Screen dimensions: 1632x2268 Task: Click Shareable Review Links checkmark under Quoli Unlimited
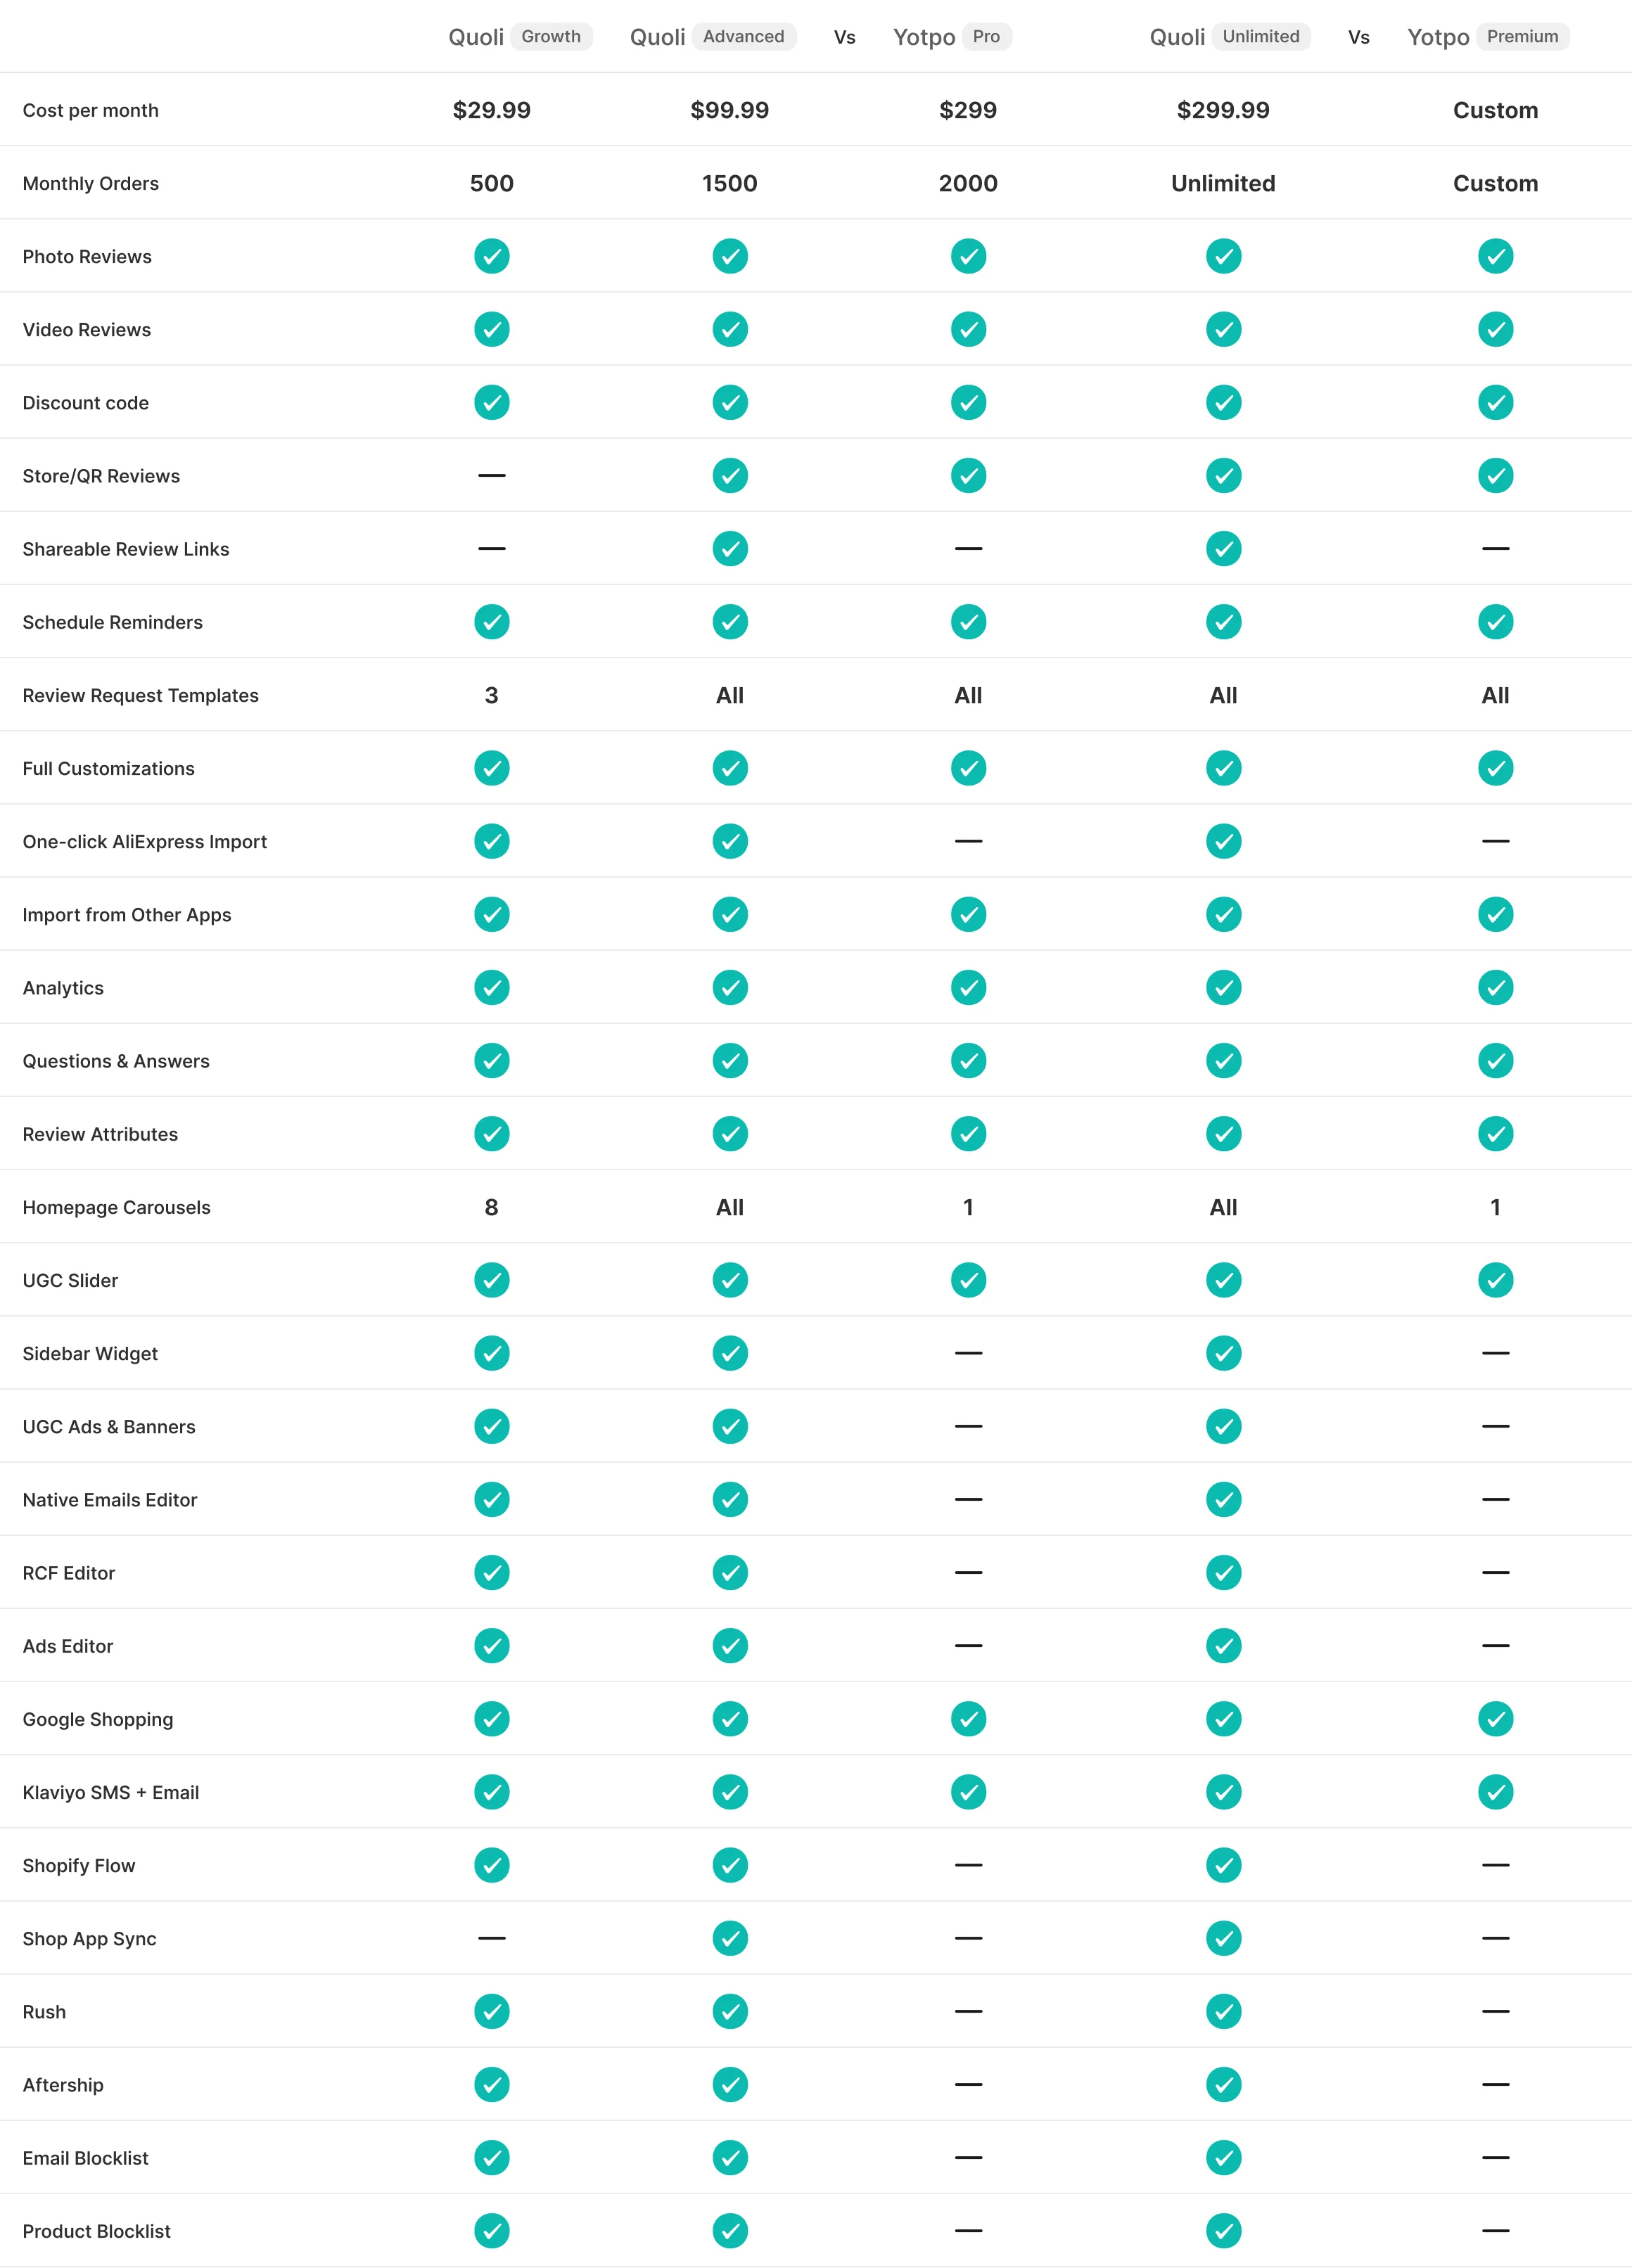1223,549
